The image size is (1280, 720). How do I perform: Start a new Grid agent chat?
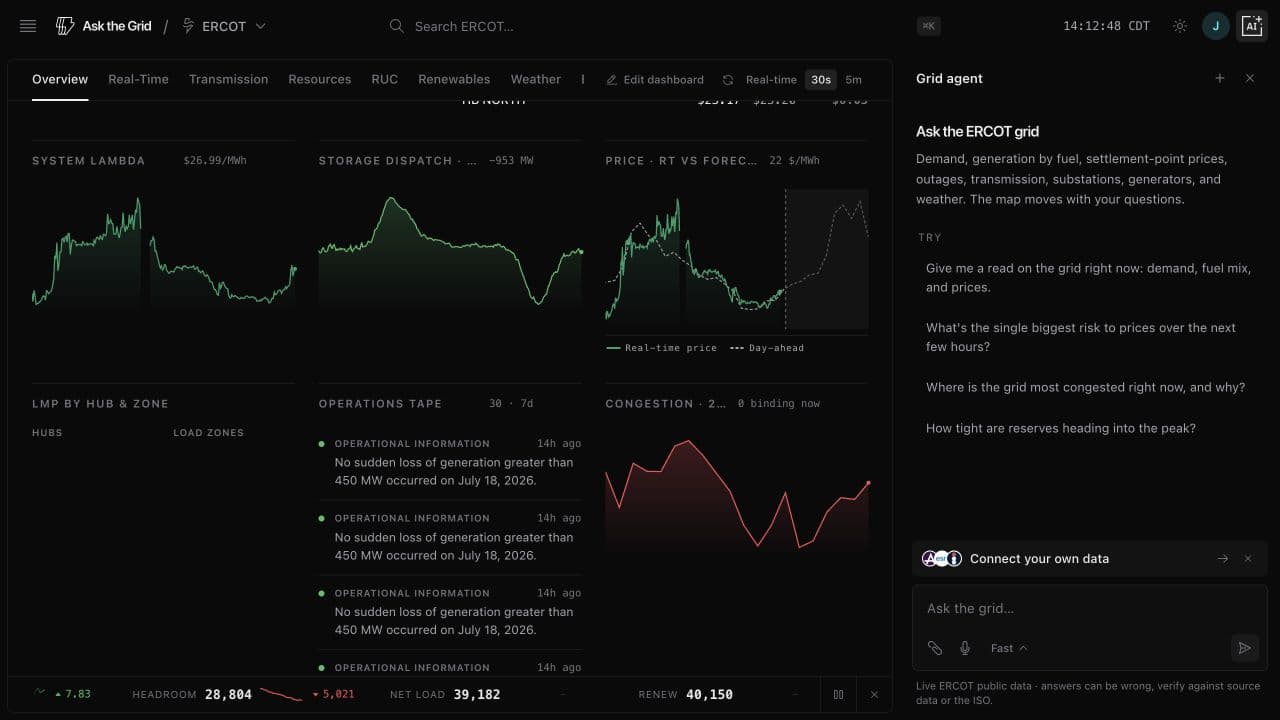point(1219,78)
